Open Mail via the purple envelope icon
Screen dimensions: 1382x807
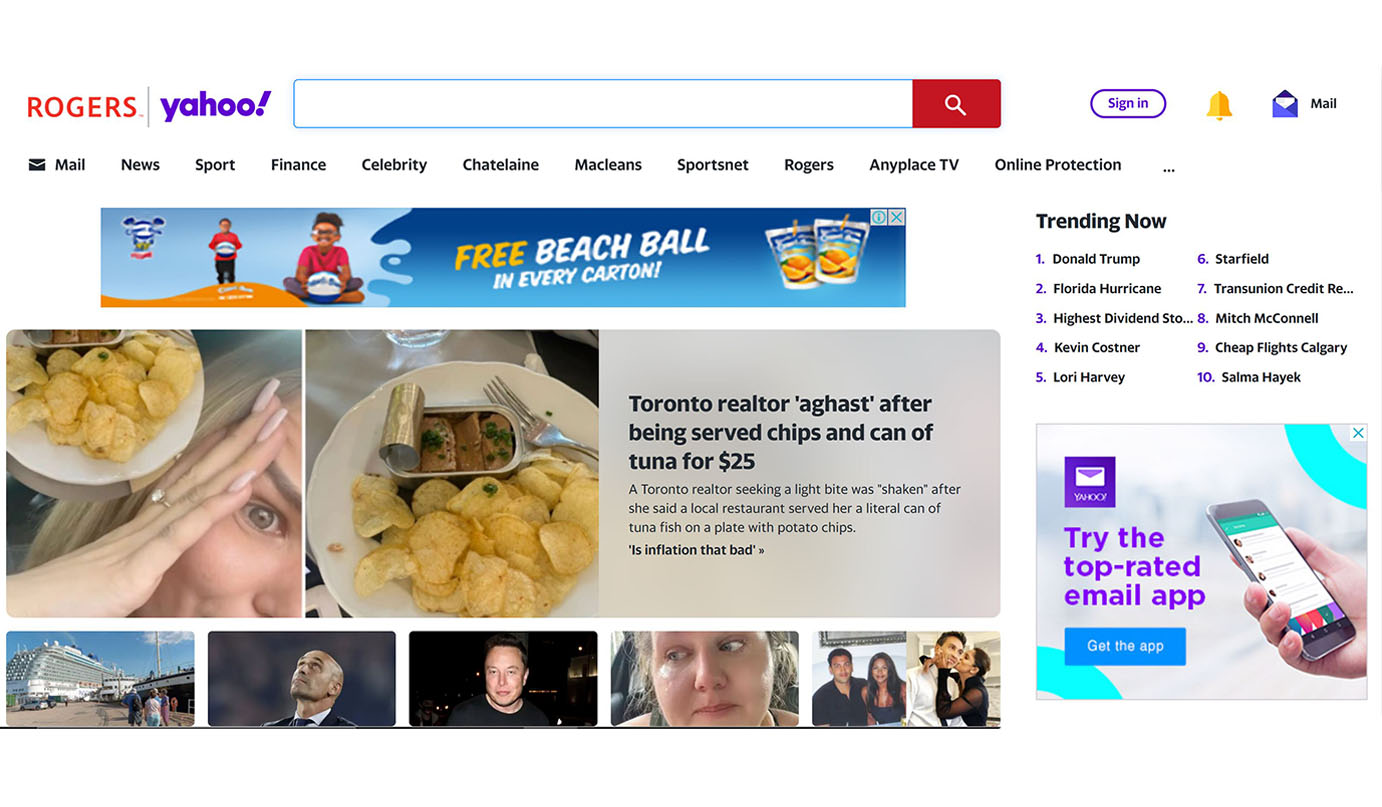tap(1284, 104)
